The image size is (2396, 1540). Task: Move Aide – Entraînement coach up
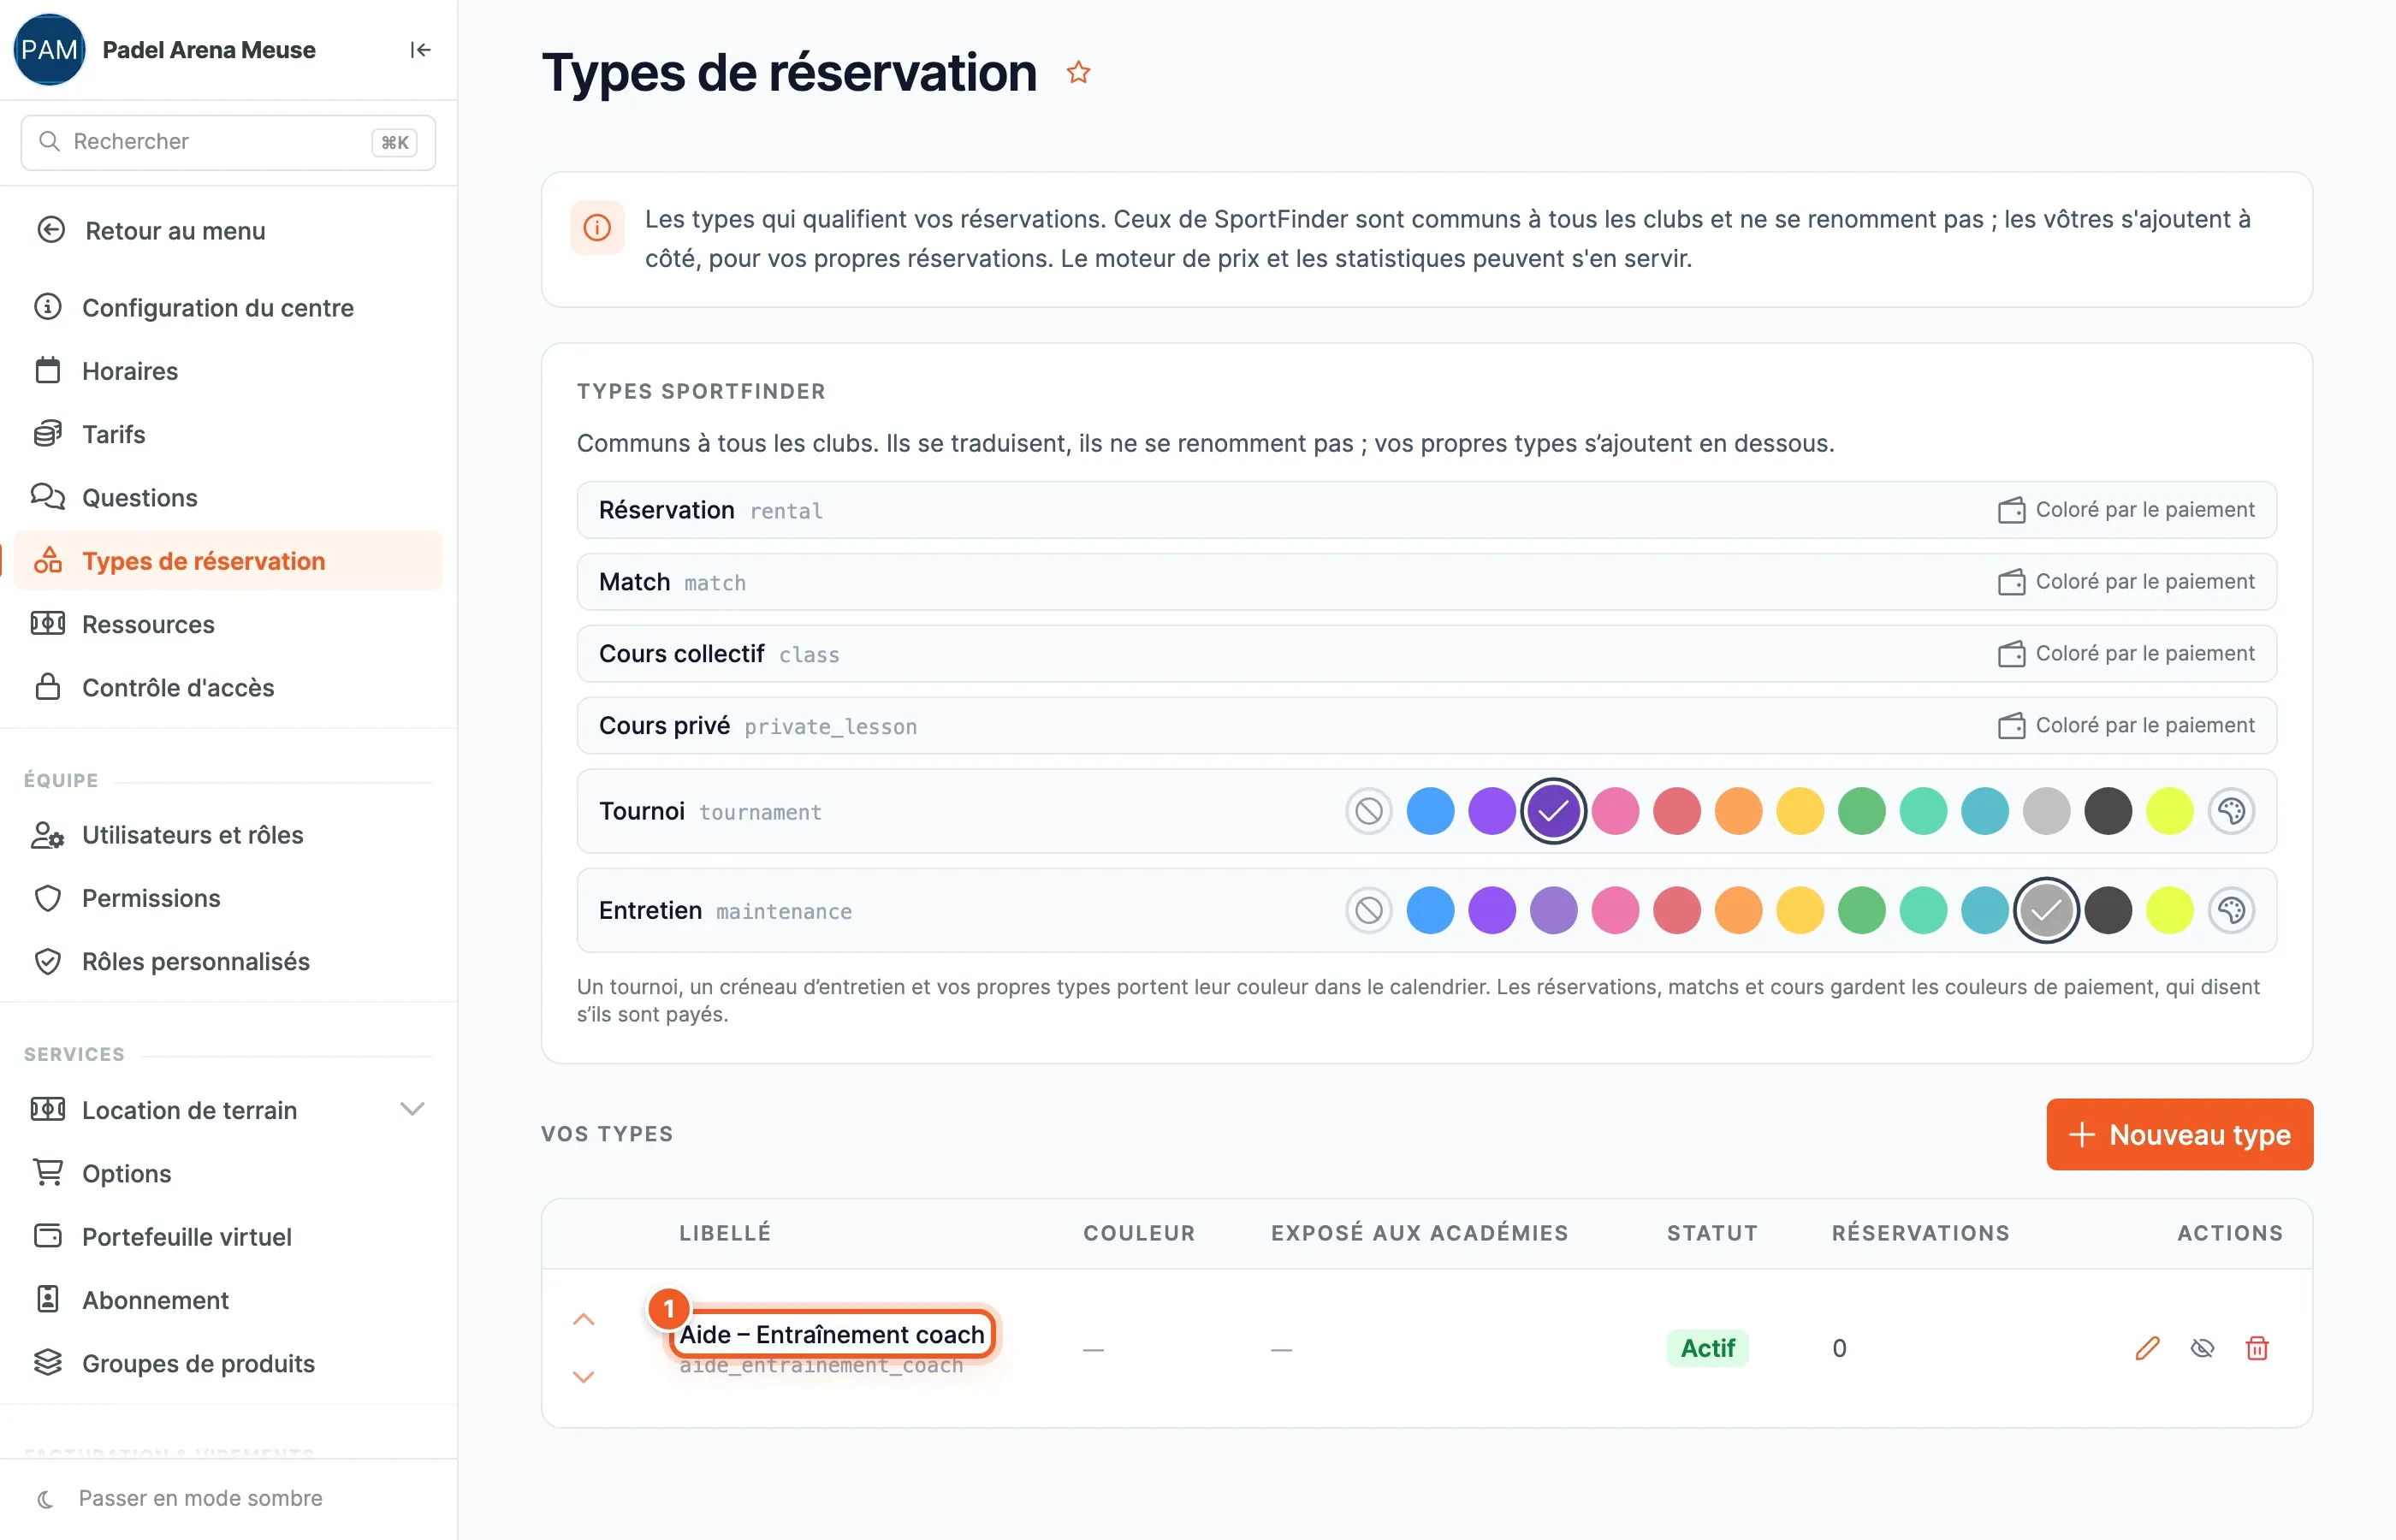pyautogui.click(x=584, y=1320)
